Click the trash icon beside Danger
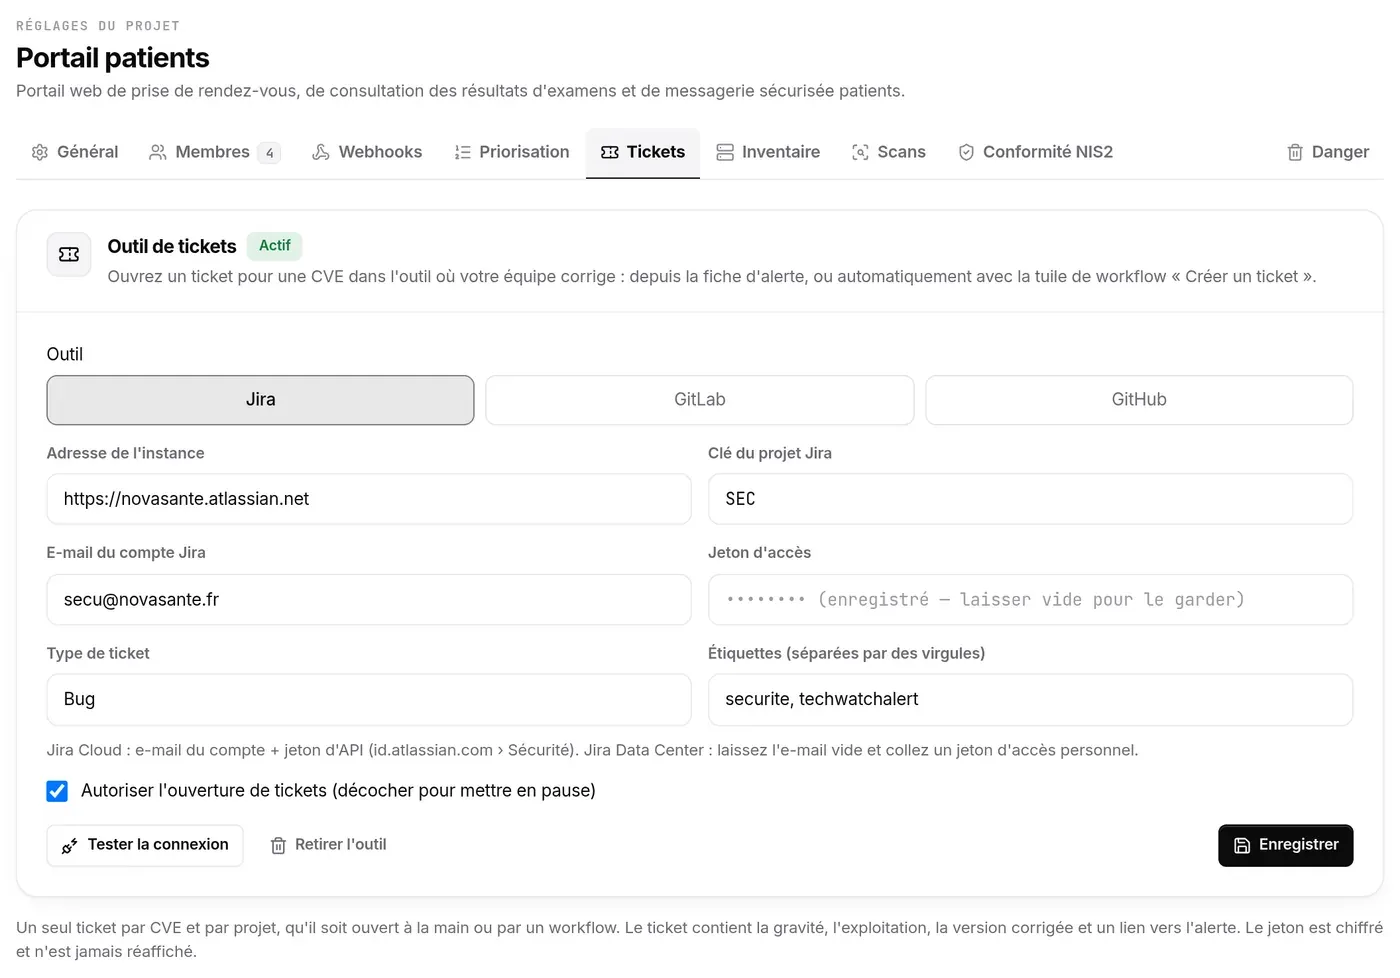This screenshot has width=1400, height=978. 1295,152
